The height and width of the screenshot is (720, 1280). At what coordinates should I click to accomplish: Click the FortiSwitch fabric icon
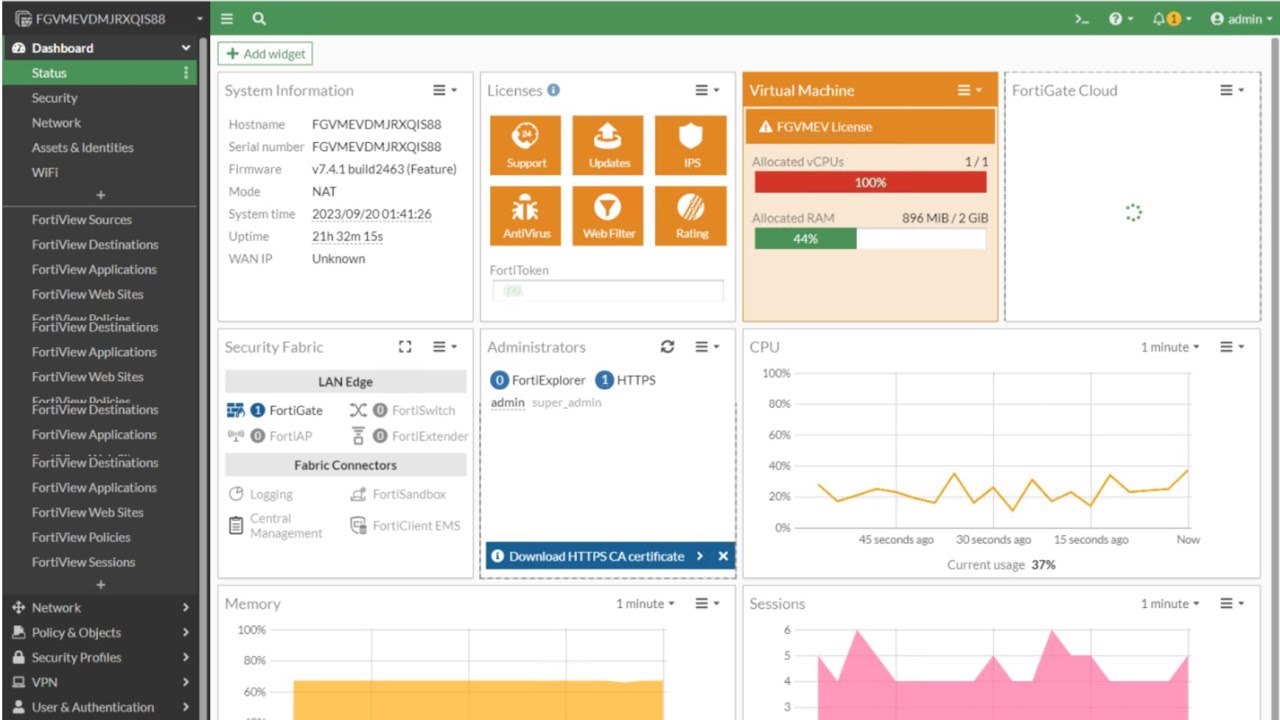coord(358,410)
